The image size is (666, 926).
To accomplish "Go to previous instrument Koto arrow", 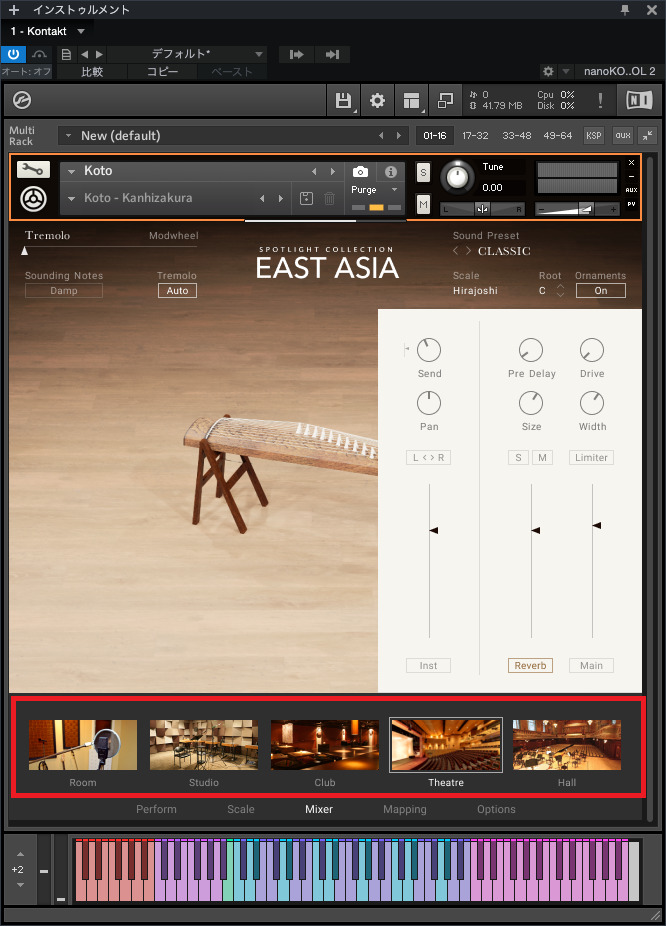I will (x=314, y=171).
